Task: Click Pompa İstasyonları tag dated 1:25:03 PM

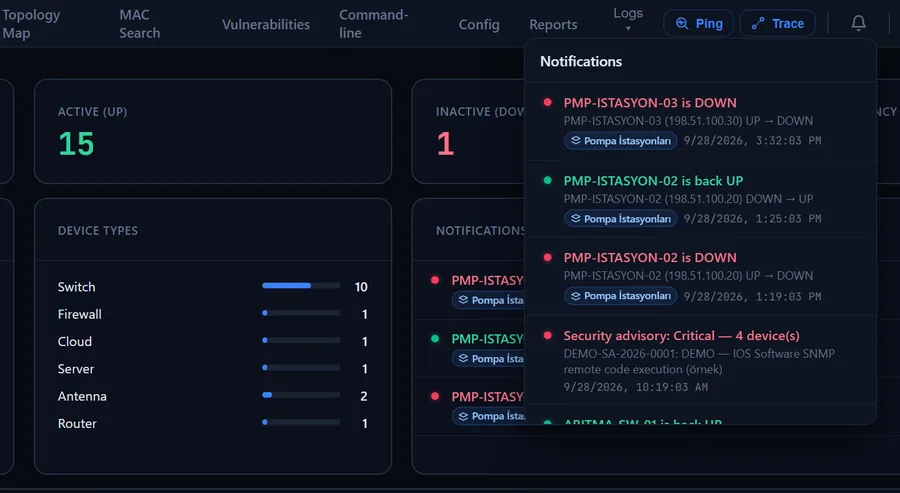Action: 620,219
